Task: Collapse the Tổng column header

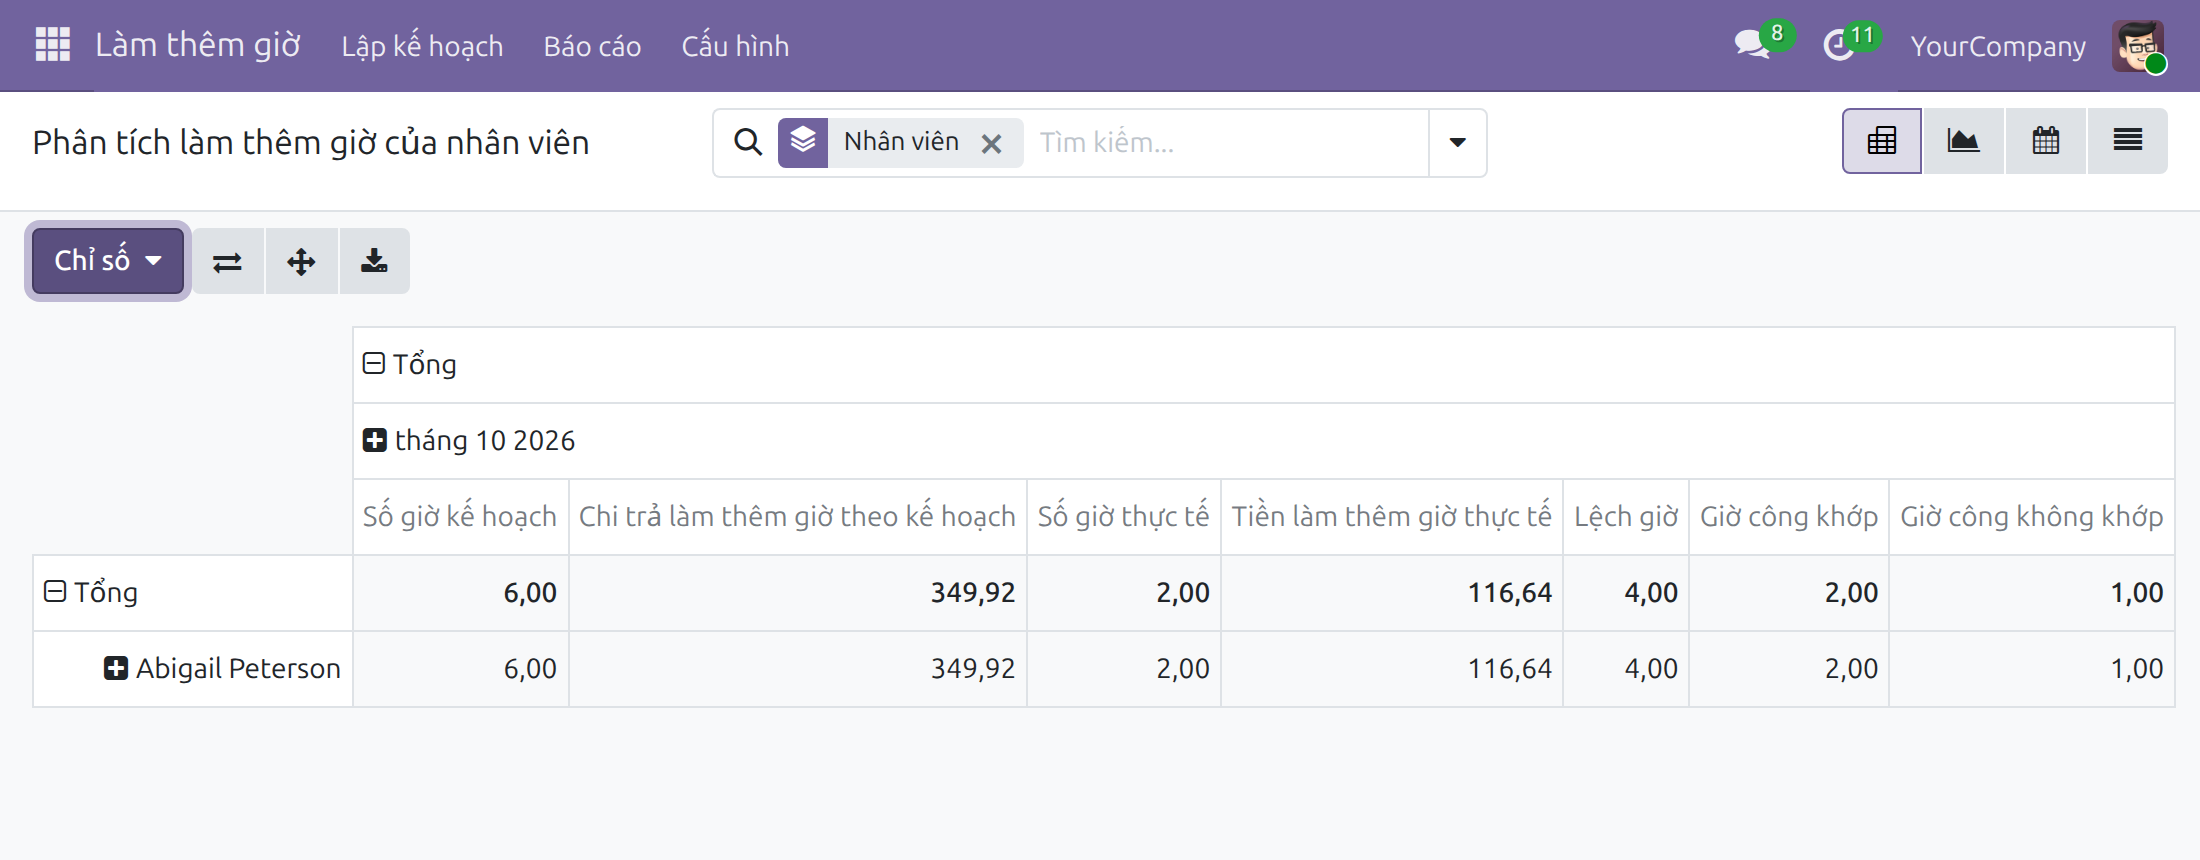Action: pyautogui.click(x=410, y=364)
